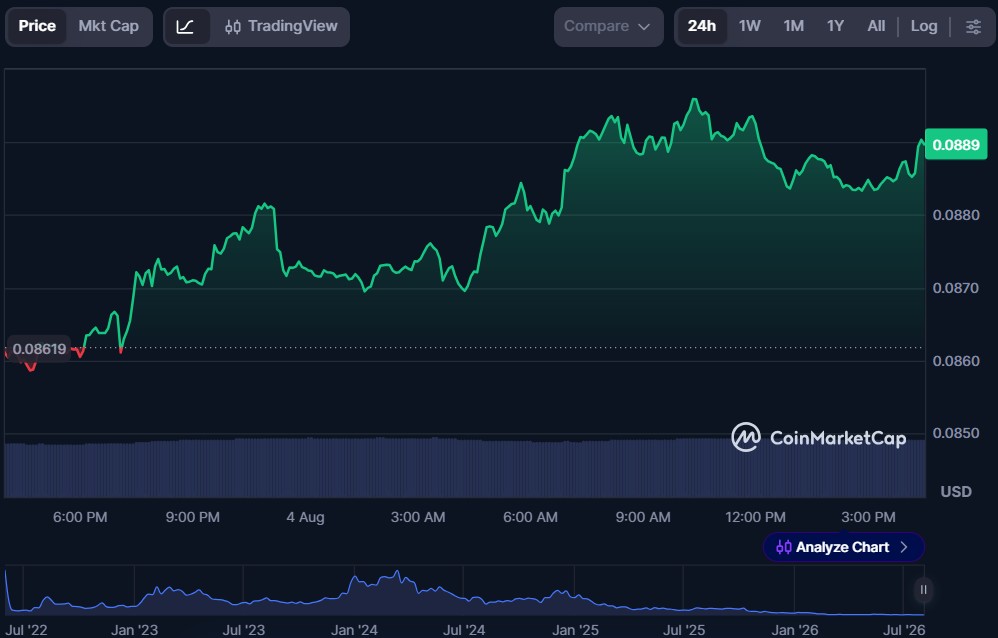Click the current price tag 0.0889

(x=955, y=145)
